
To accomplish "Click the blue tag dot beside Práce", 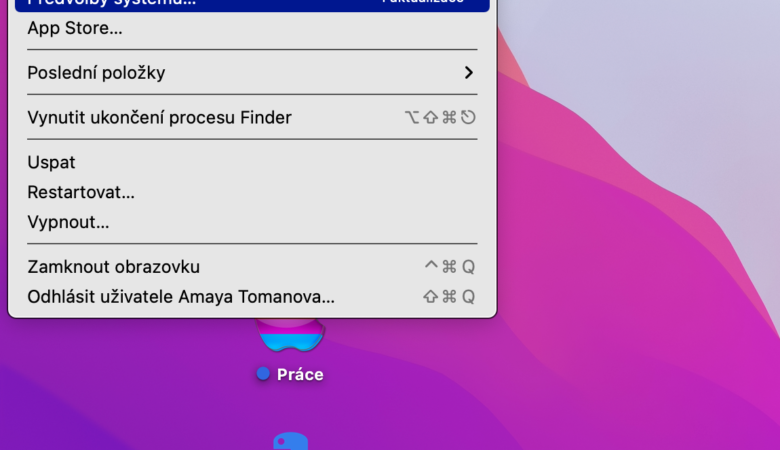I will click(x=263, y=374).
